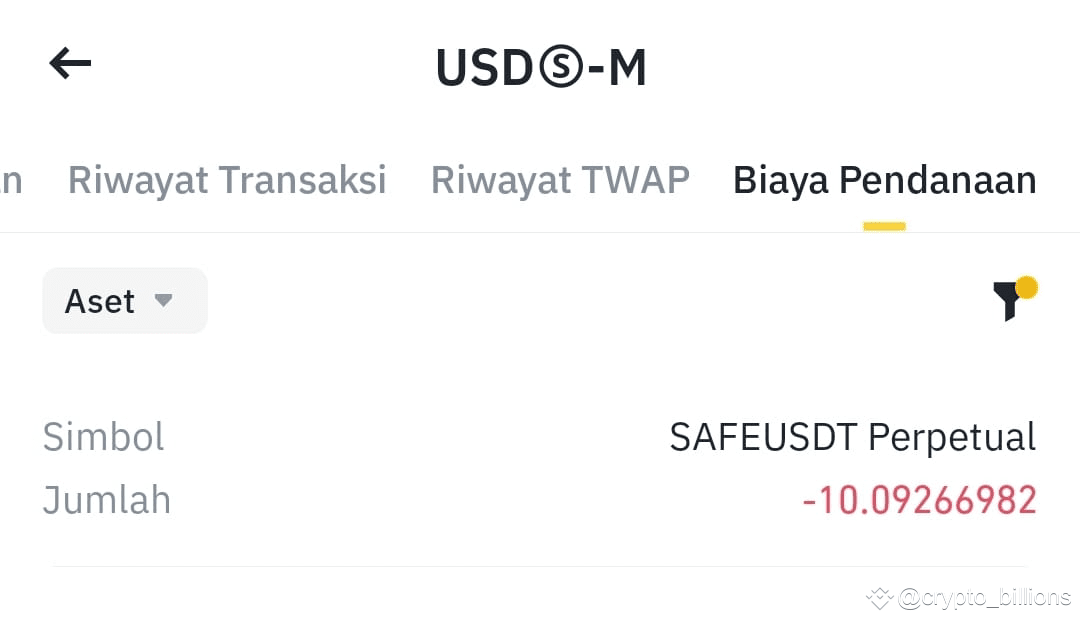This screenshot has height=619, width=1080.
Task: Open the Aset dropdown
Action: click(x=125, y=301)
